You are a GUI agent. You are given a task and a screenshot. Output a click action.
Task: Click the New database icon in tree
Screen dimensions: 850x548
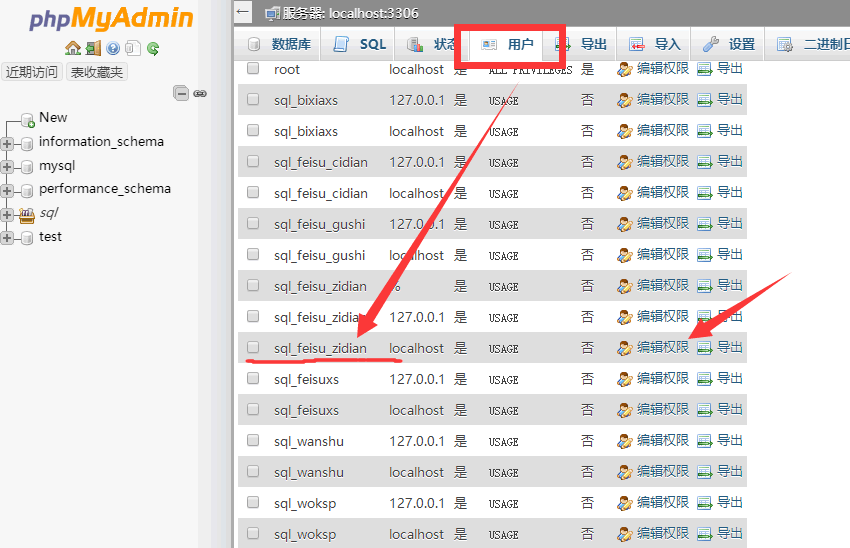(x=27, y=120)
